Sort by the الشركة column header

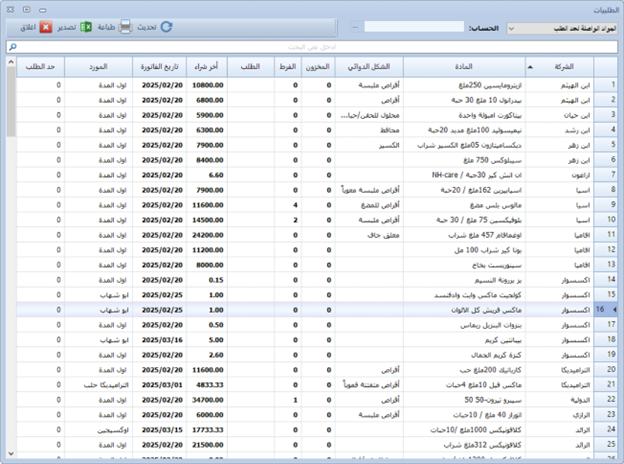[x=560, y=66]
